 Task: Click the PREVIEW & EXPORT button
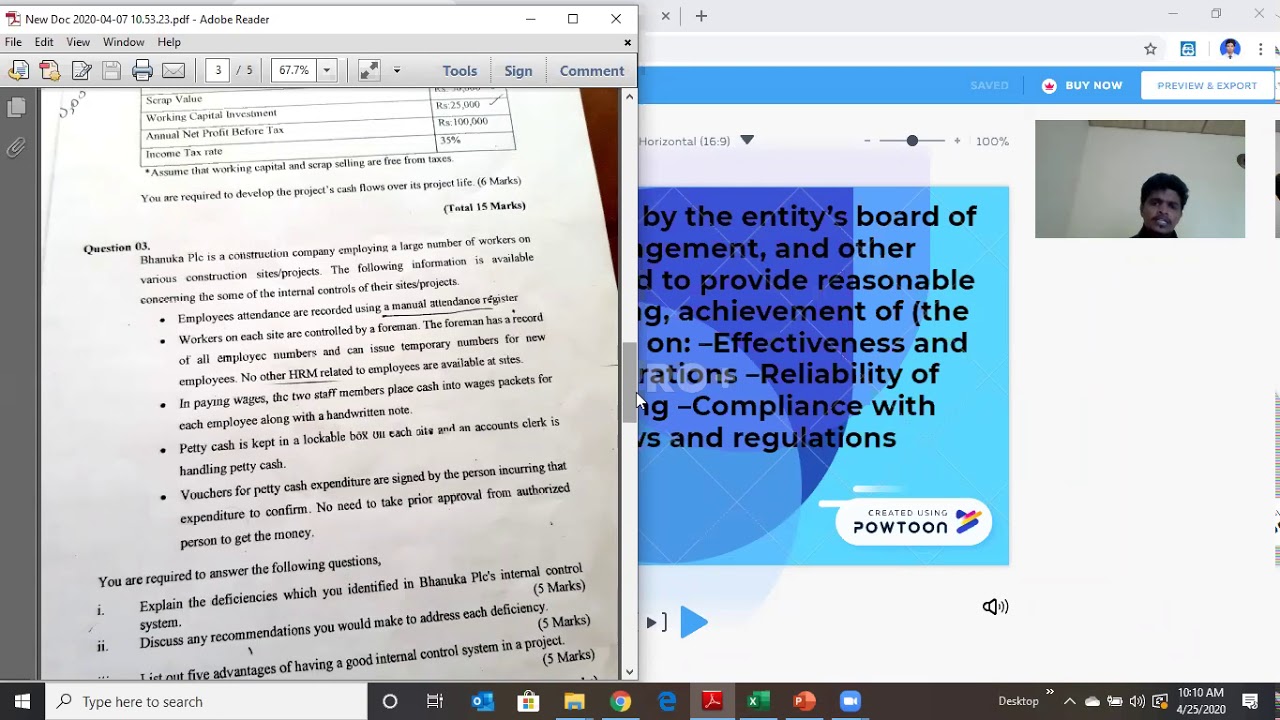coord(1207,85)
